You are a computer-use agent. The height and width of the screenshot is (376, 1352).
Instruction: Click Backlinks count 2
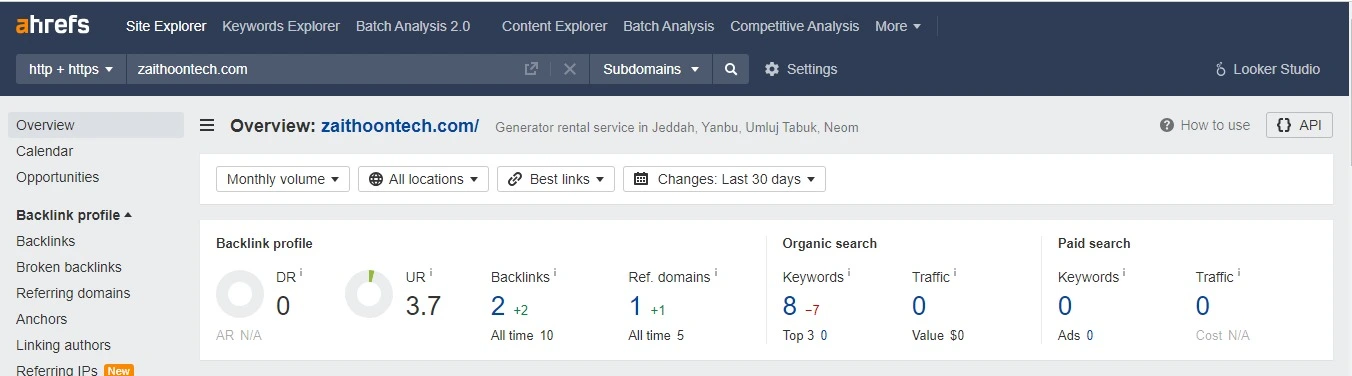click(x=498, y=305)
